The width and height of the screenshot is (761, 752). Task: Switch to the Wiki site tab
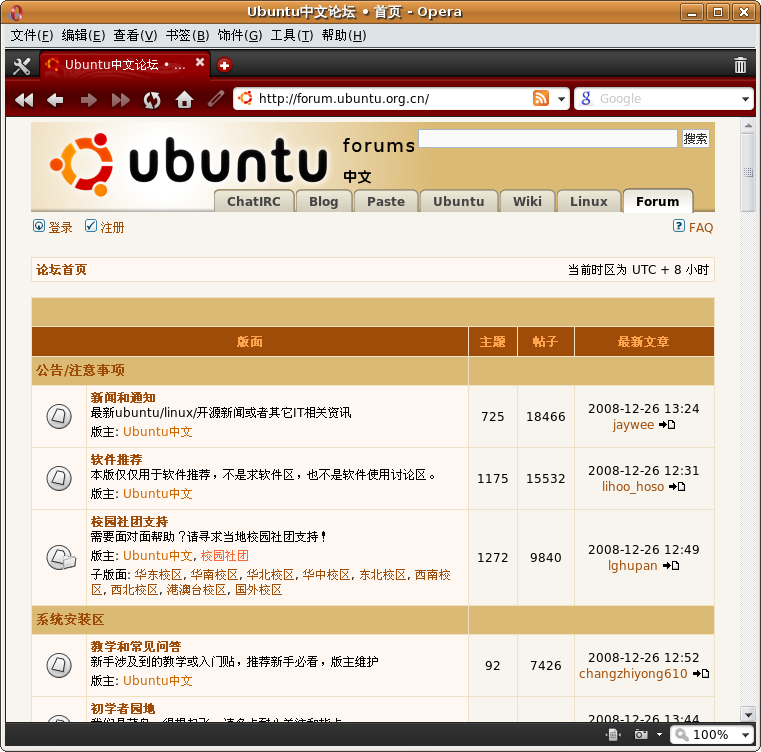(528, 201)
